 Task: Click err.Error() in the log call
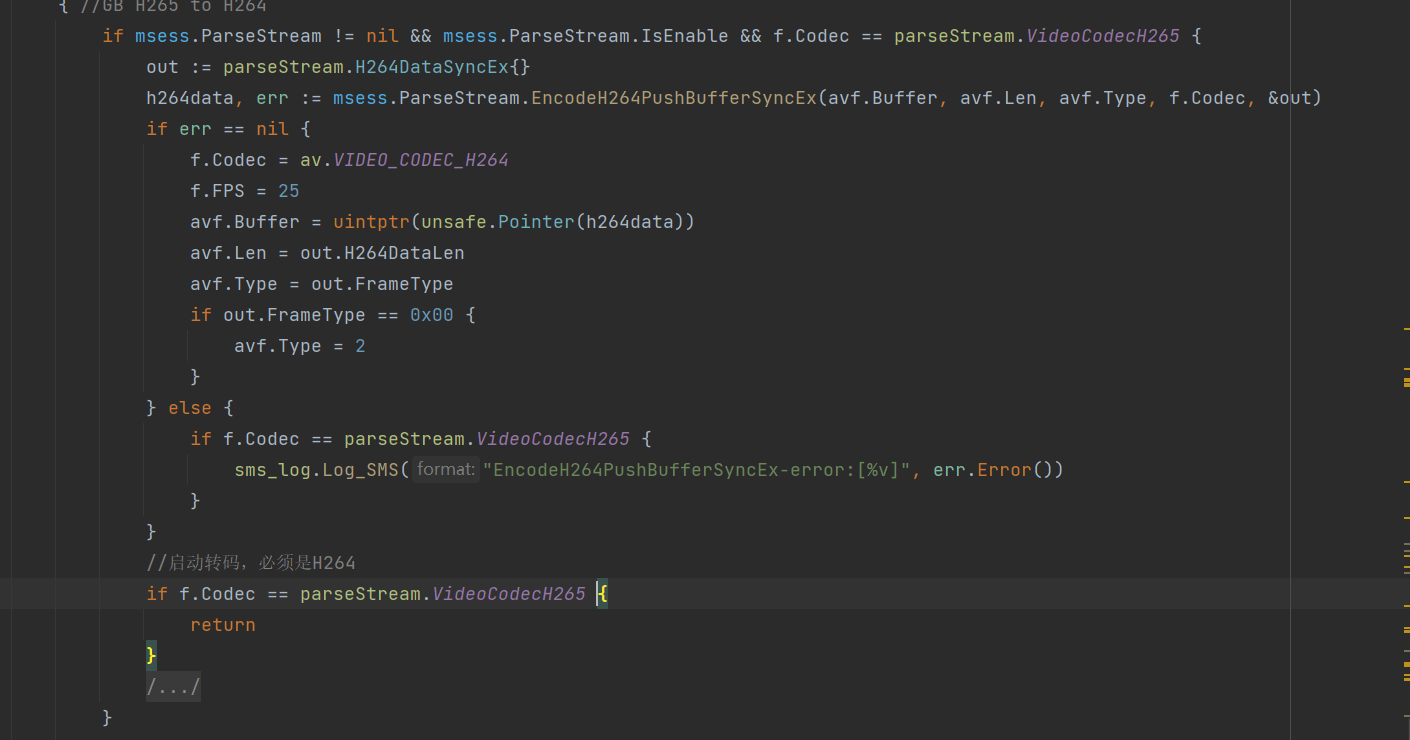(x=992, y=470)
